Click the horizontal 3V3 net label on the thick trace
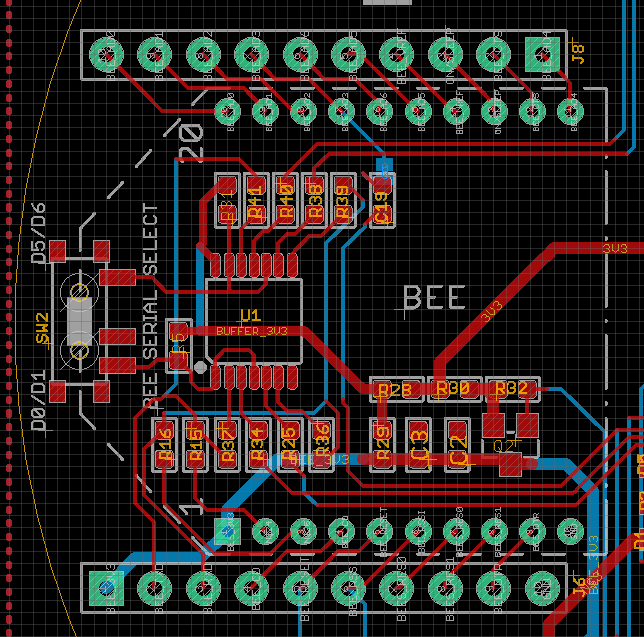The height and width of the screenshot is (637, 644). 615,248
